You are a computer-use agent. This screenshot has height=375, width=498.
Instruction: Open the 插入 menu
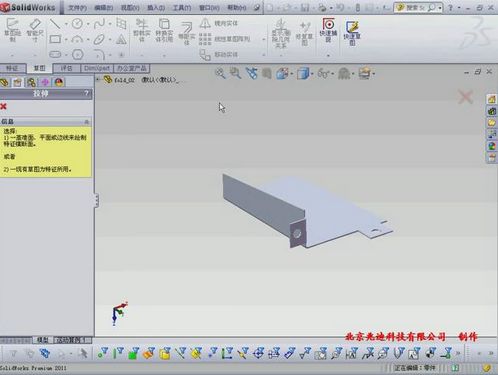(x=156, y=7)
